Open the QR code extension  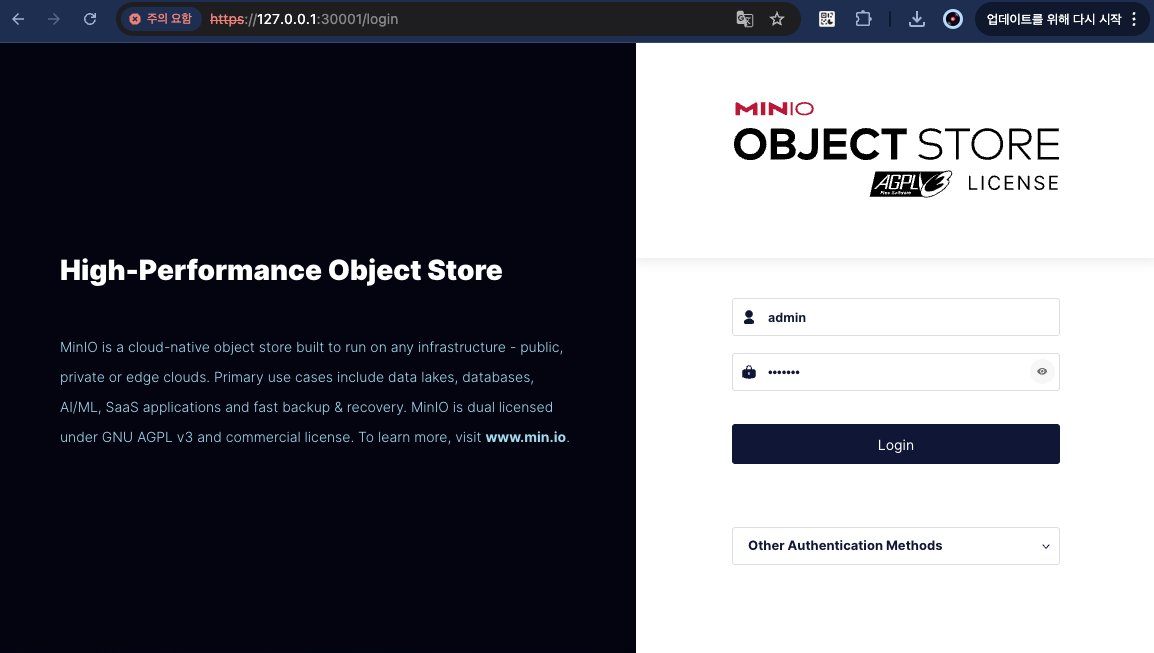point(826,19)
